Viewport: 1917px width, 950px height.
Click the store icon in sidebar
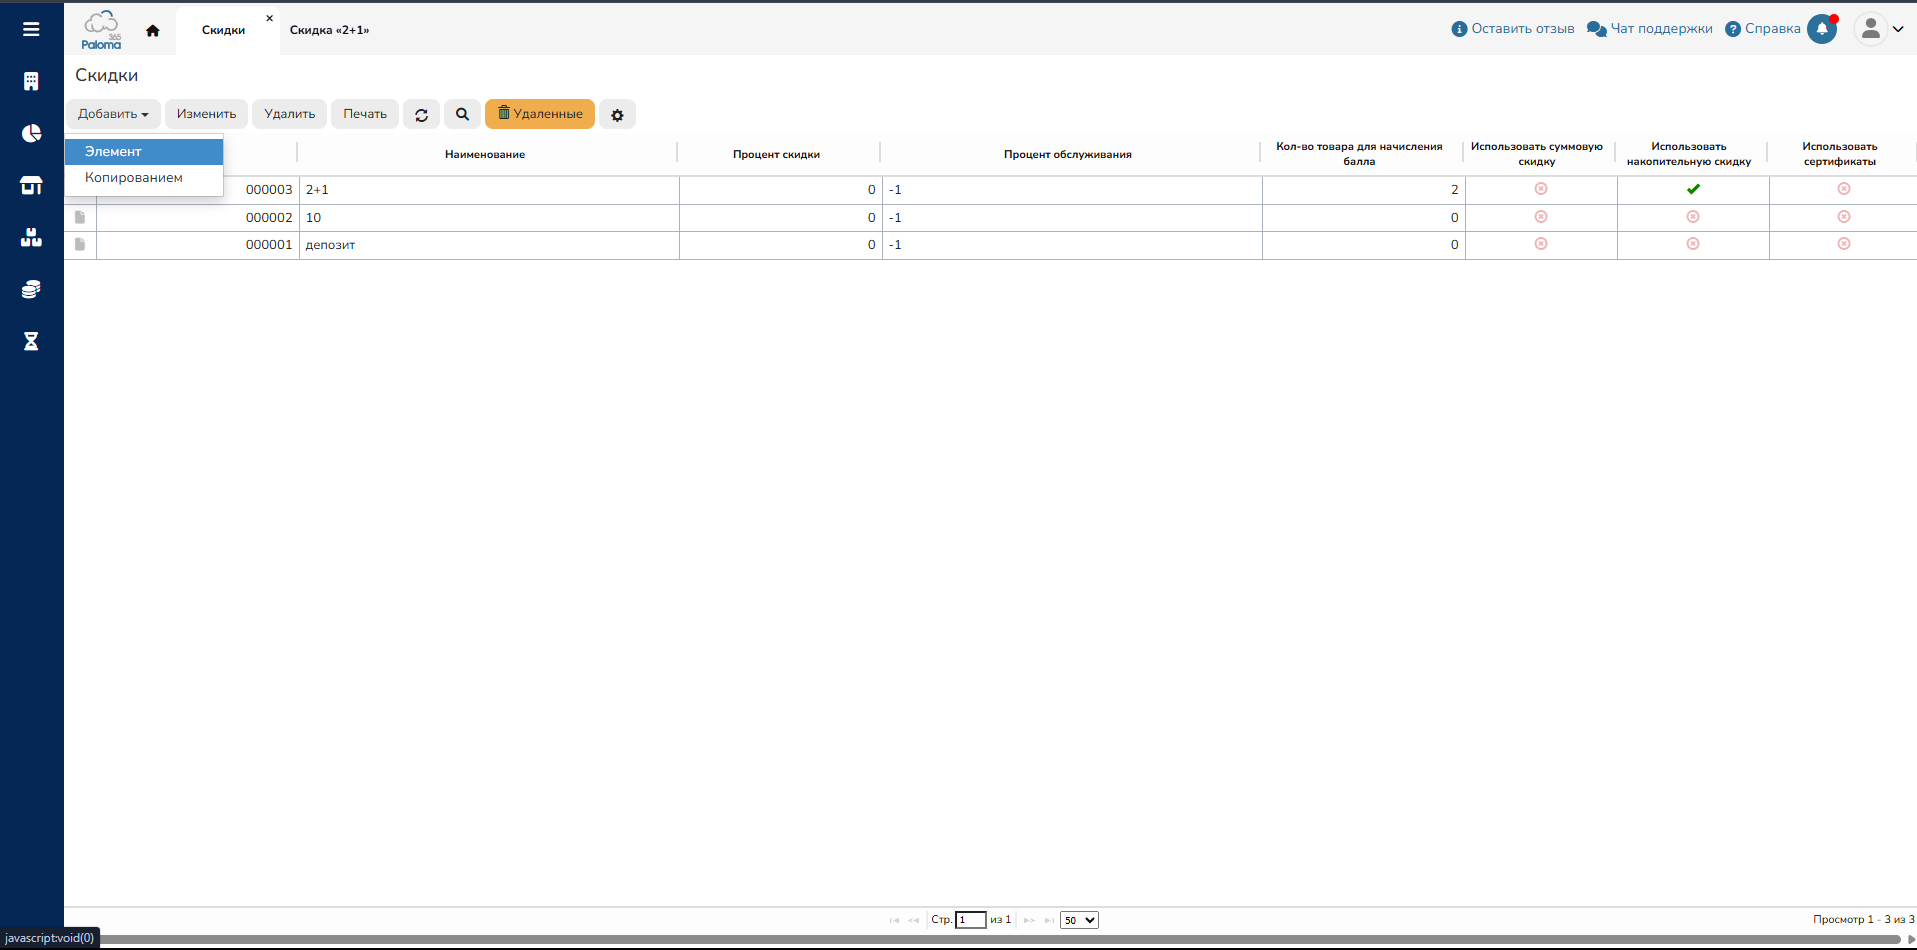(x=31, y=185)
